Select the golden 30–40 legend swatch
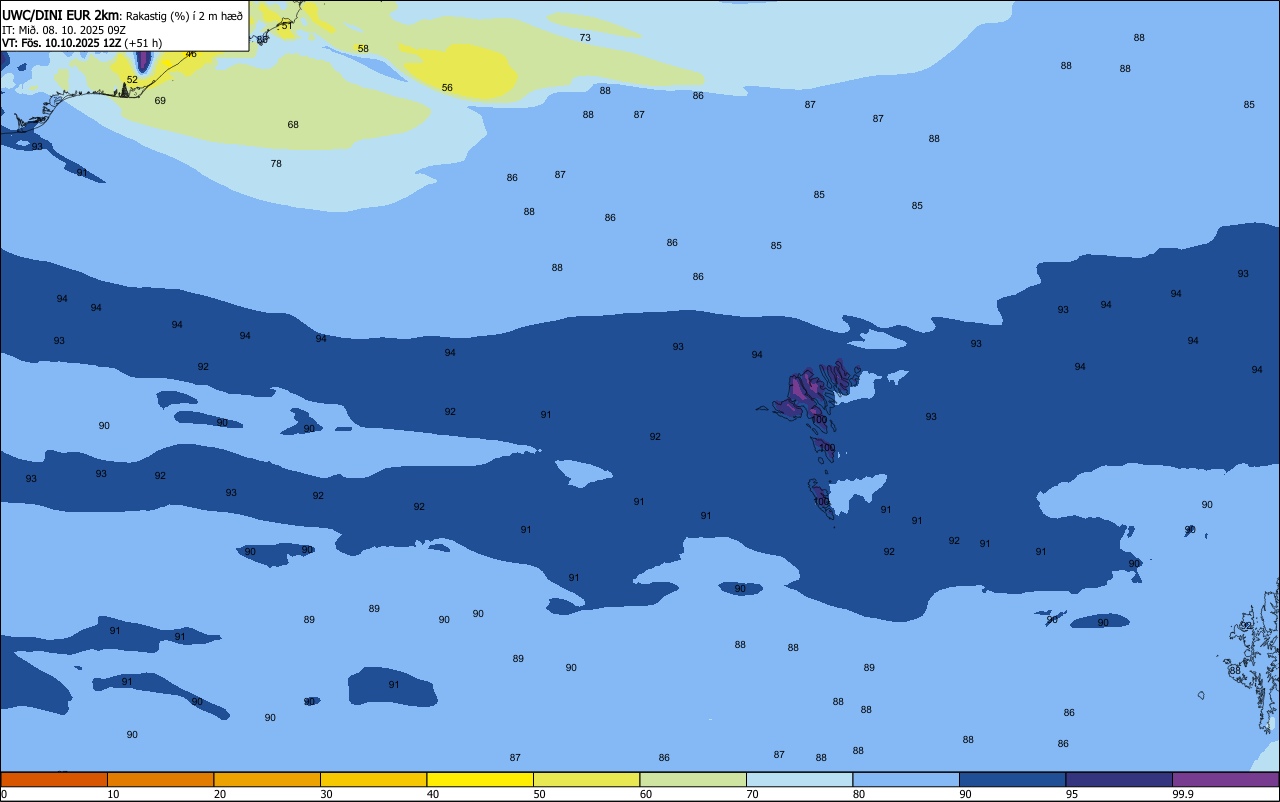This screenshot has height=802, width=1280. [x=373, y=779]
